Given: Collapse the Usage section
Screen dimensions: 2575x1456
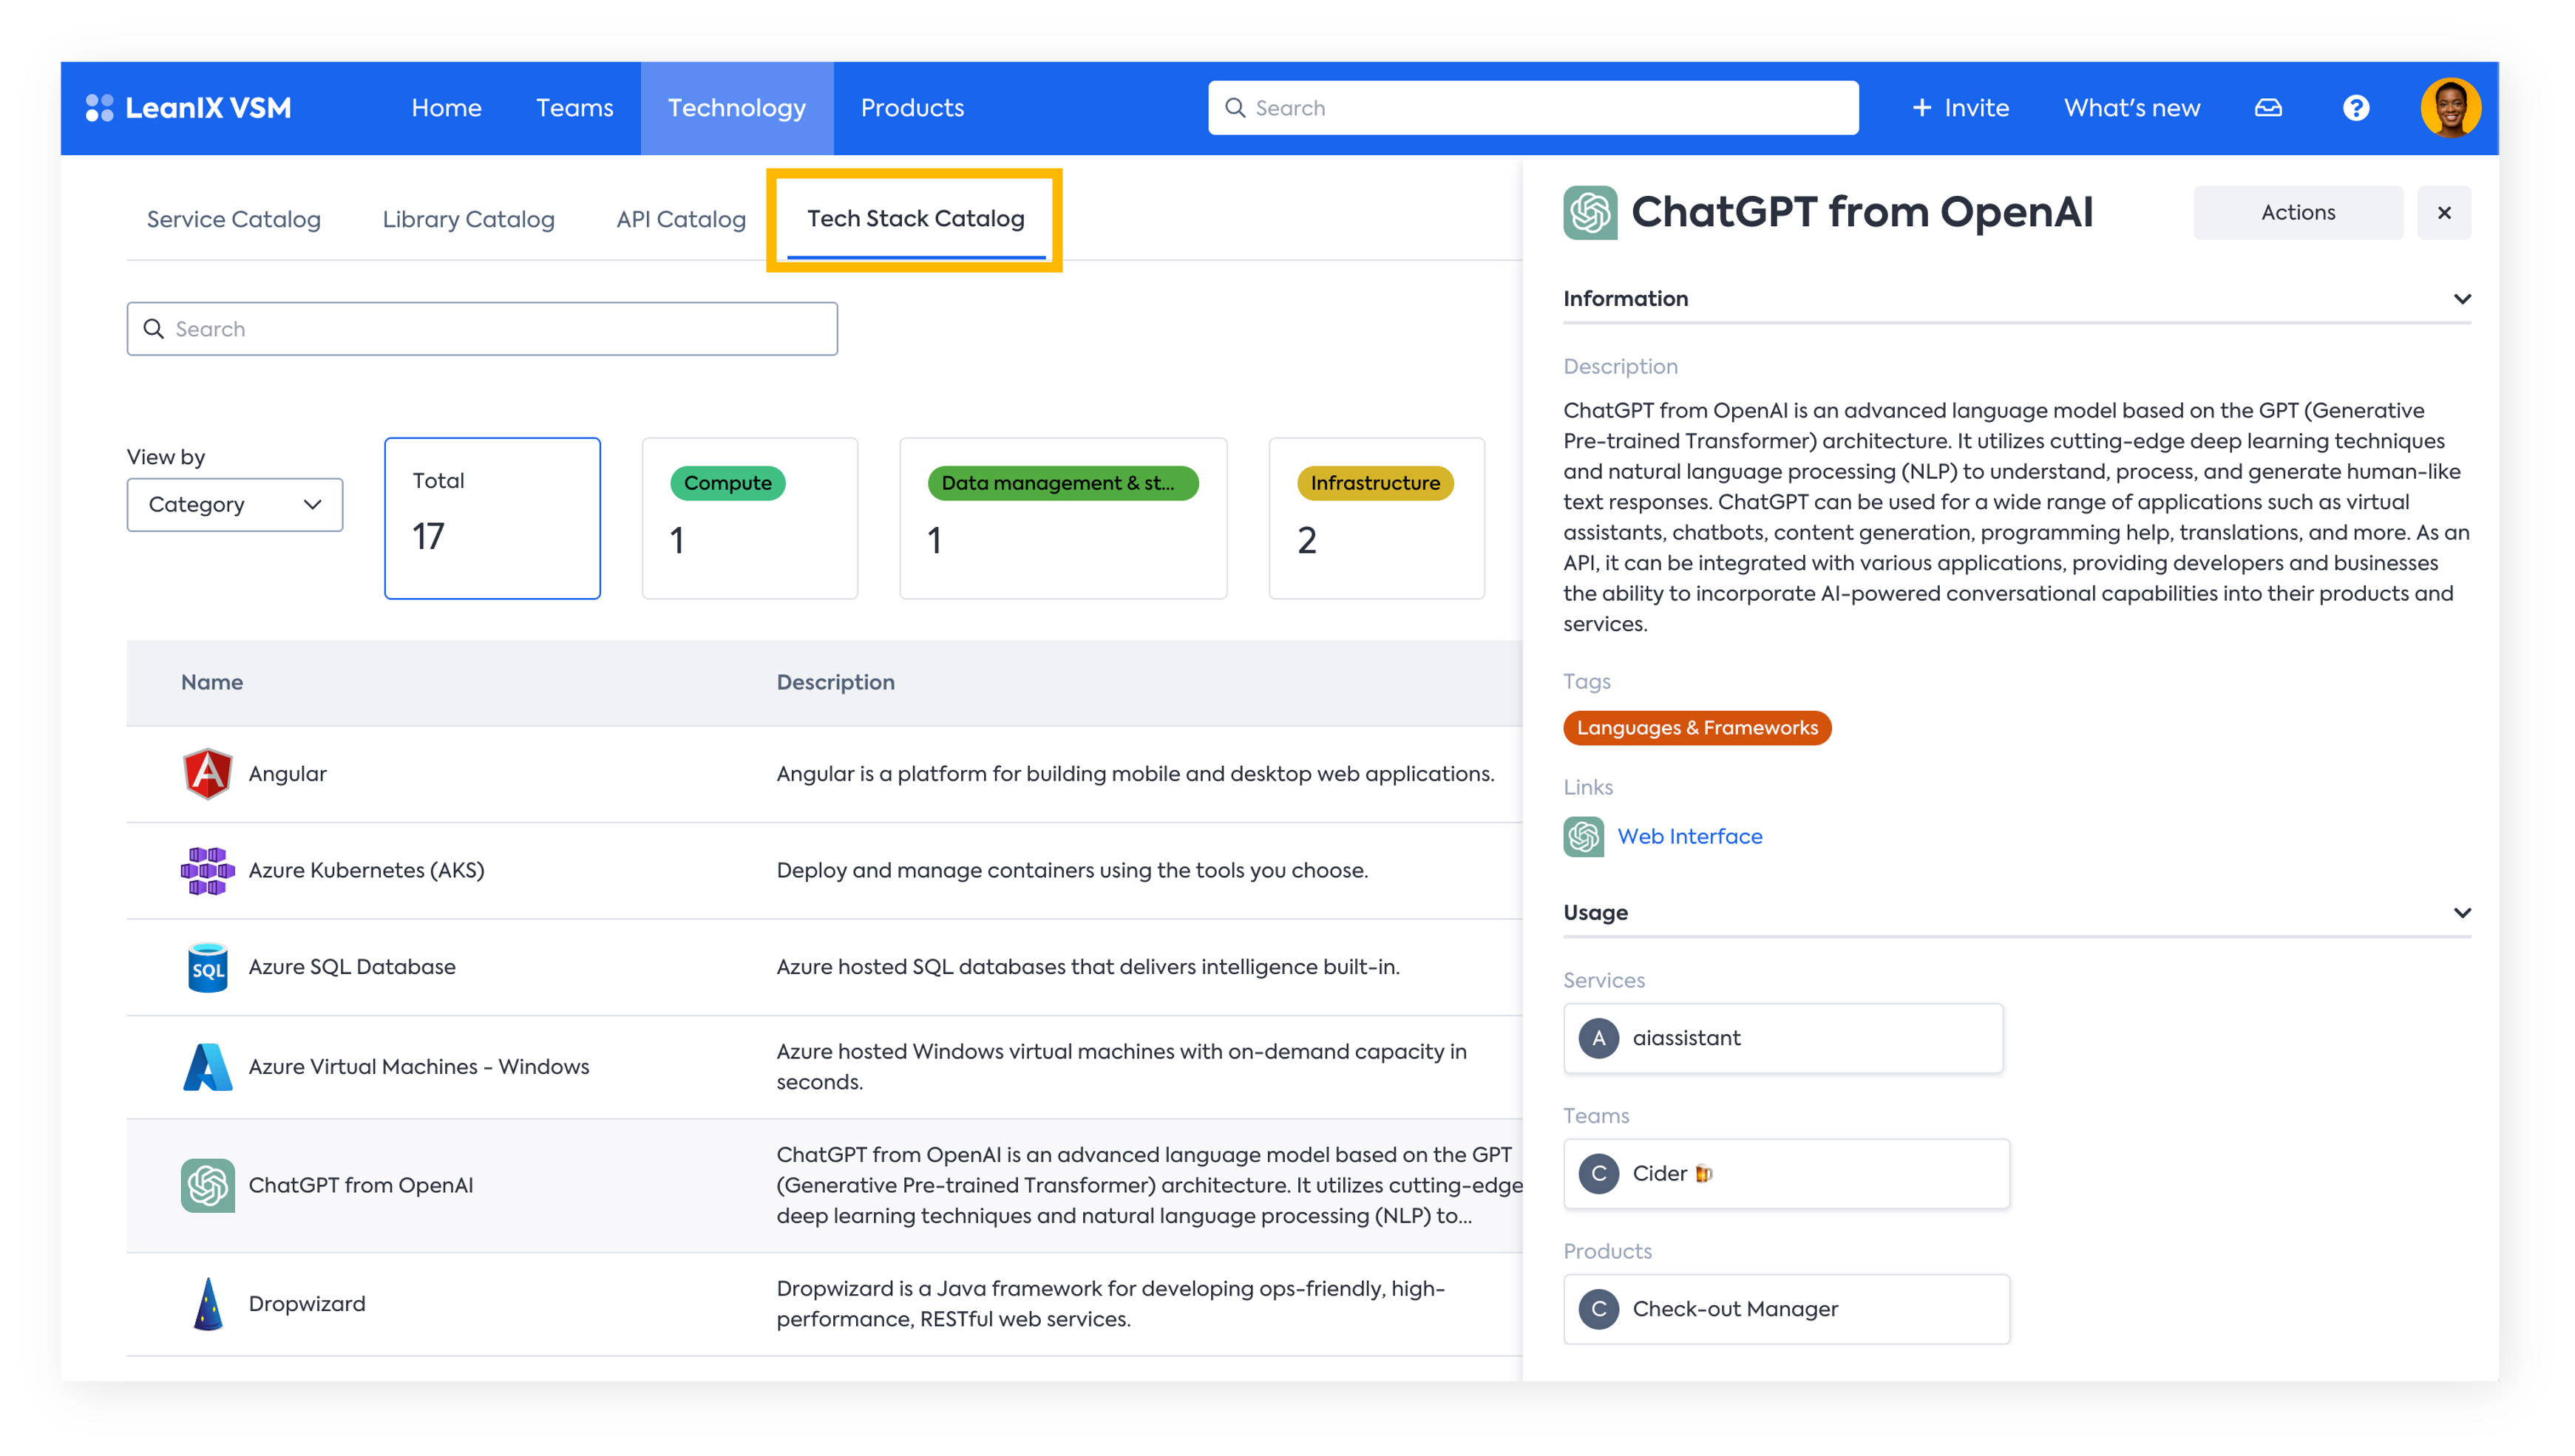Looking at the screenshot, I should [x=2461, y=913].
